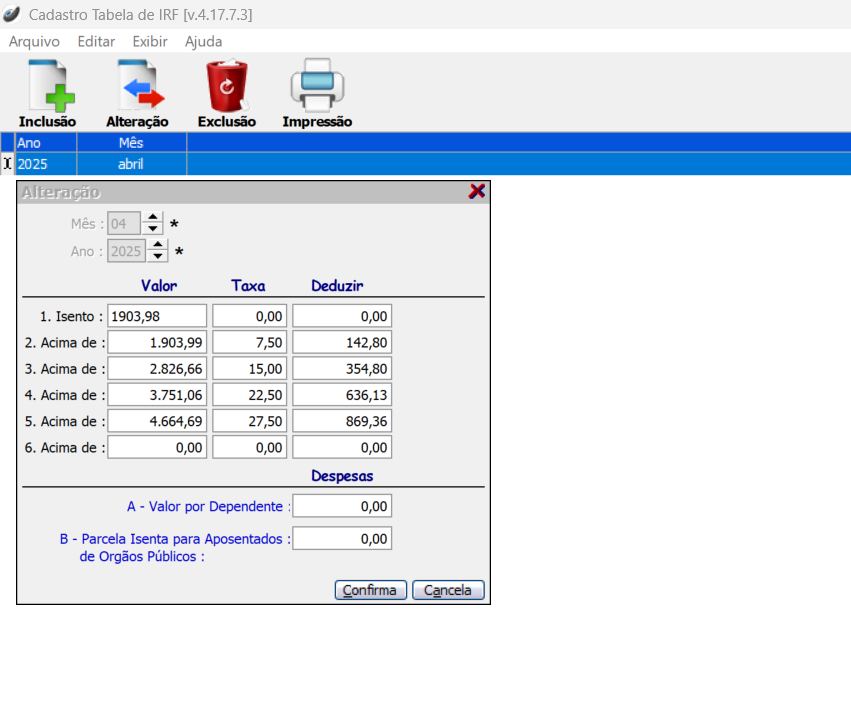Screen dimensions: 851x701
Task: Click the Impressão printer icon
Action: pyautogui.click(x=317, y=88)
